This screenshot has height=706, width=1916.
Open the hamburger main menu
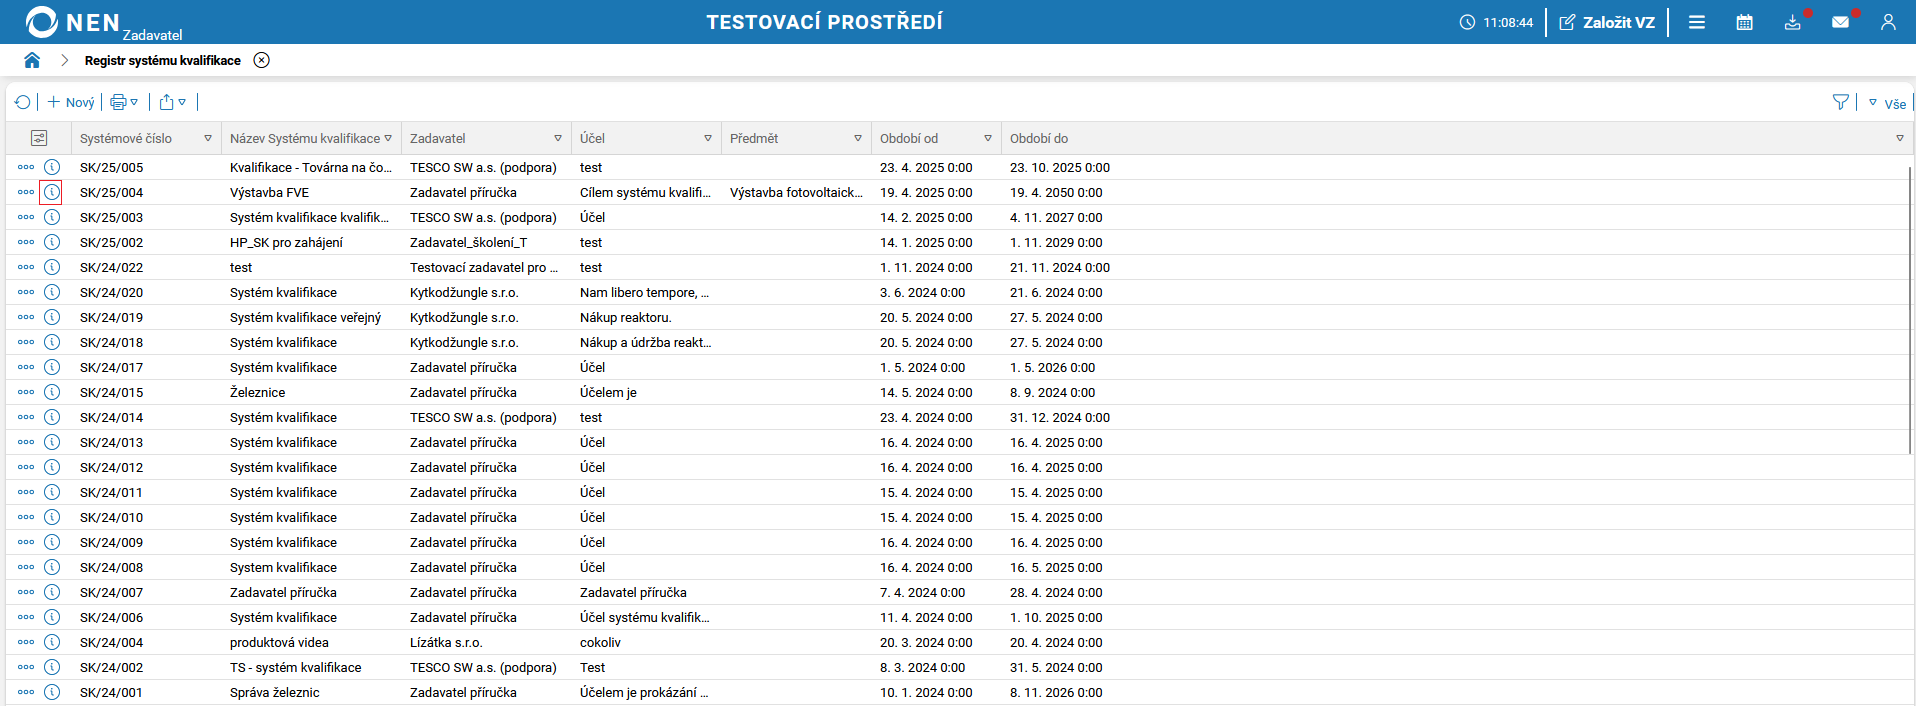1697,22
